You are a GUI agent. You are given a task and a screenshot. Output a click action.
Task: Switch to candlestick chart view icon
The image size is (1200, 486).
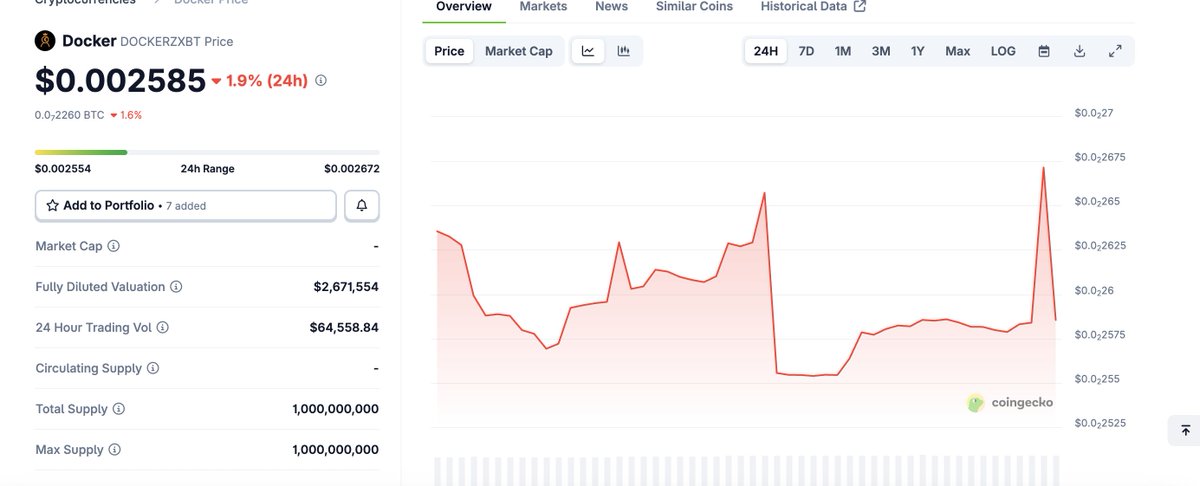point(624,51)
